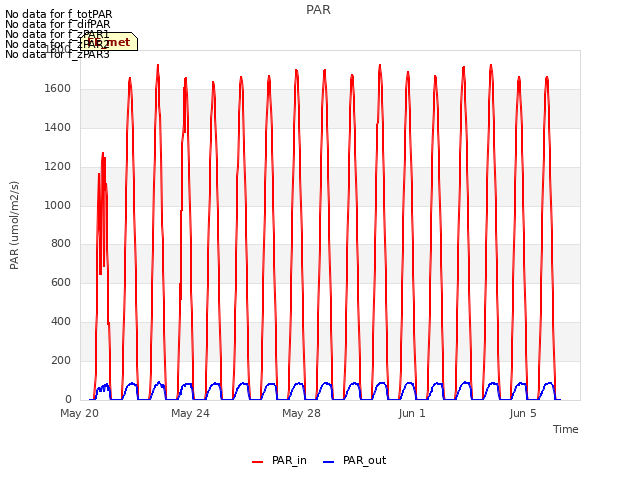Click the 600 y-axis tick label
This screenshot has height=480, width=640.
[61, 282]
